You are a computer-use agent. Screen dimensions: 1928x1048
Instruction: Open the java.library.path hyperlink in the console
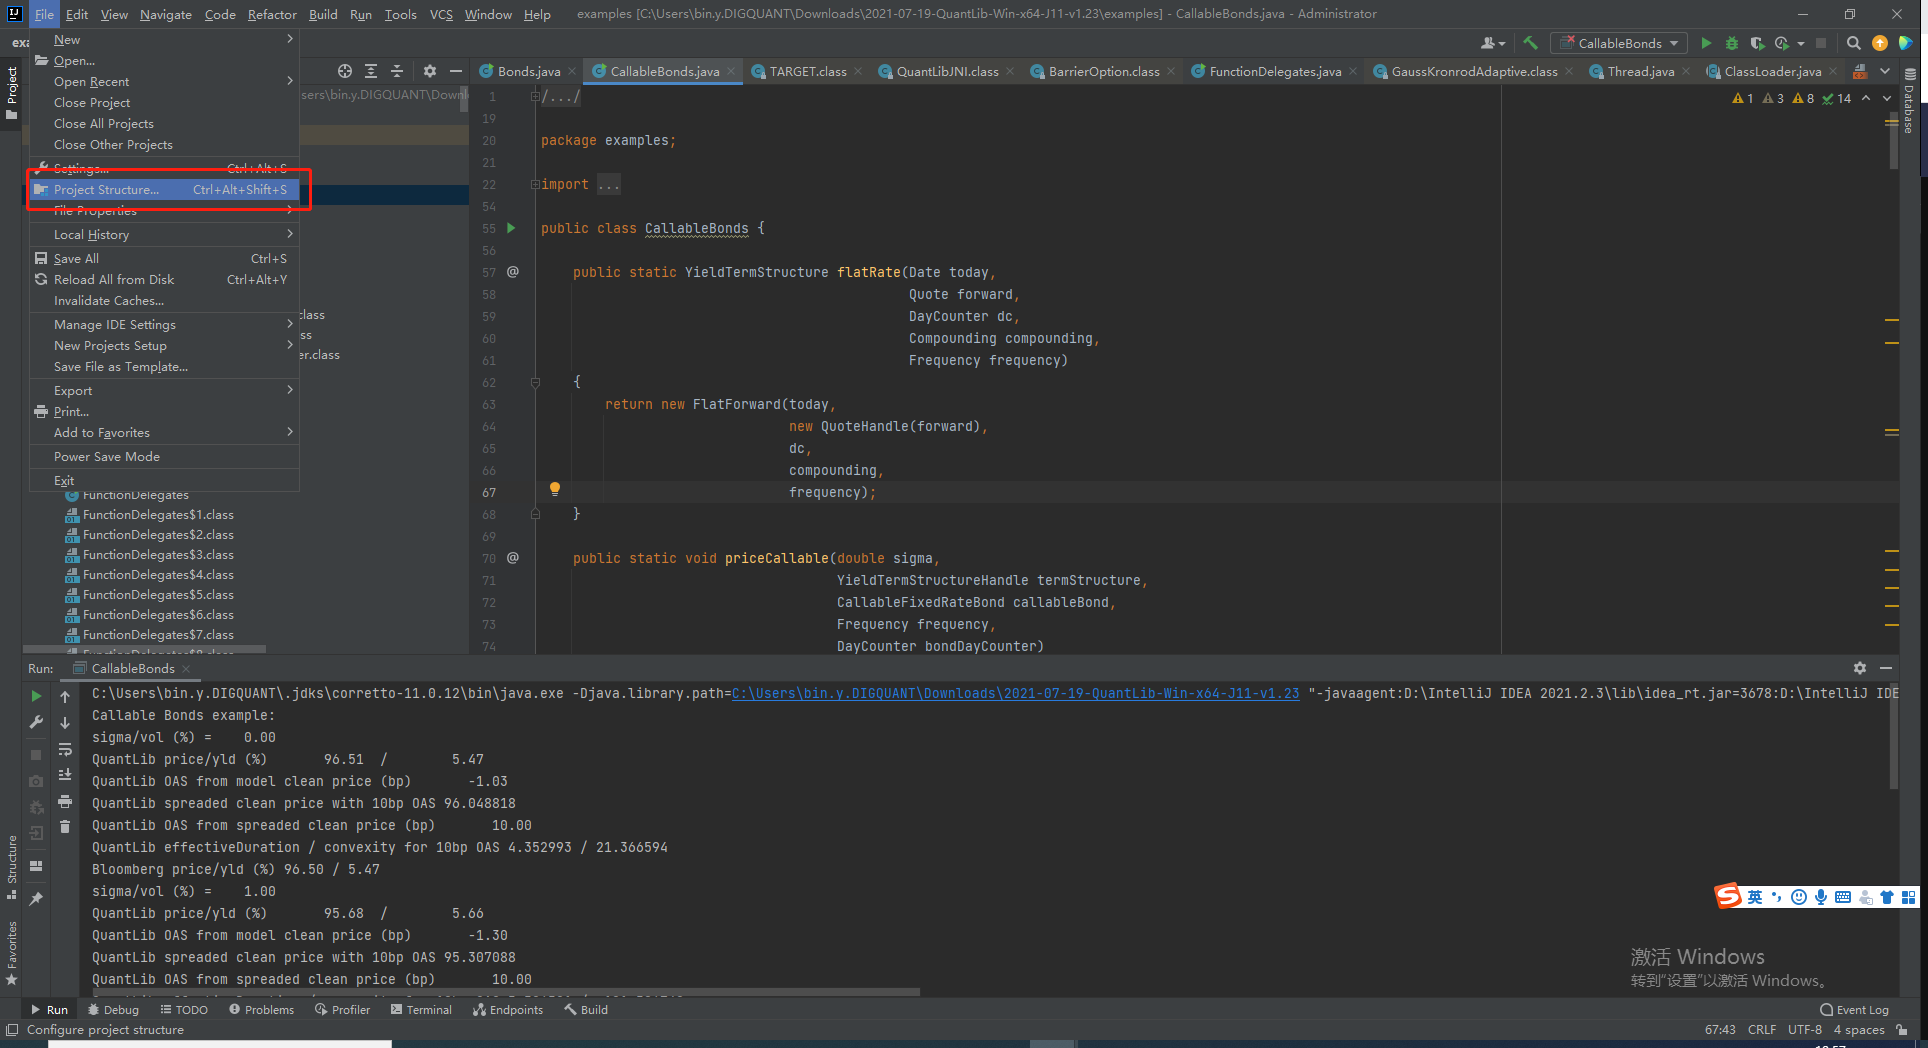[x=1016, y=693]
